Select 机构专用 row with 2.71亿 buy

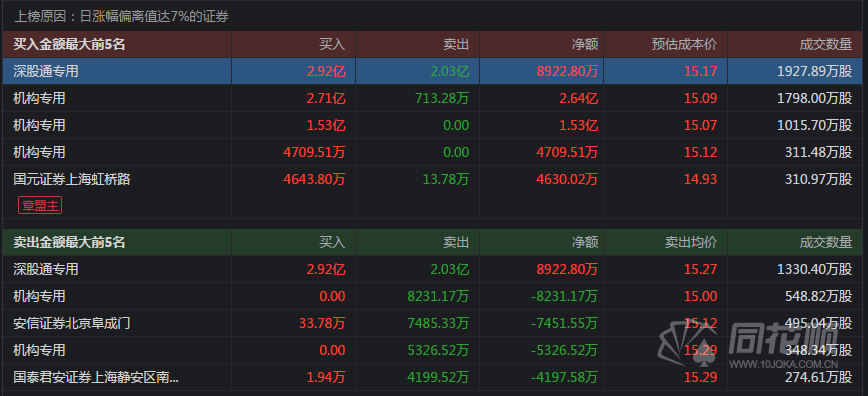(434, 98)
